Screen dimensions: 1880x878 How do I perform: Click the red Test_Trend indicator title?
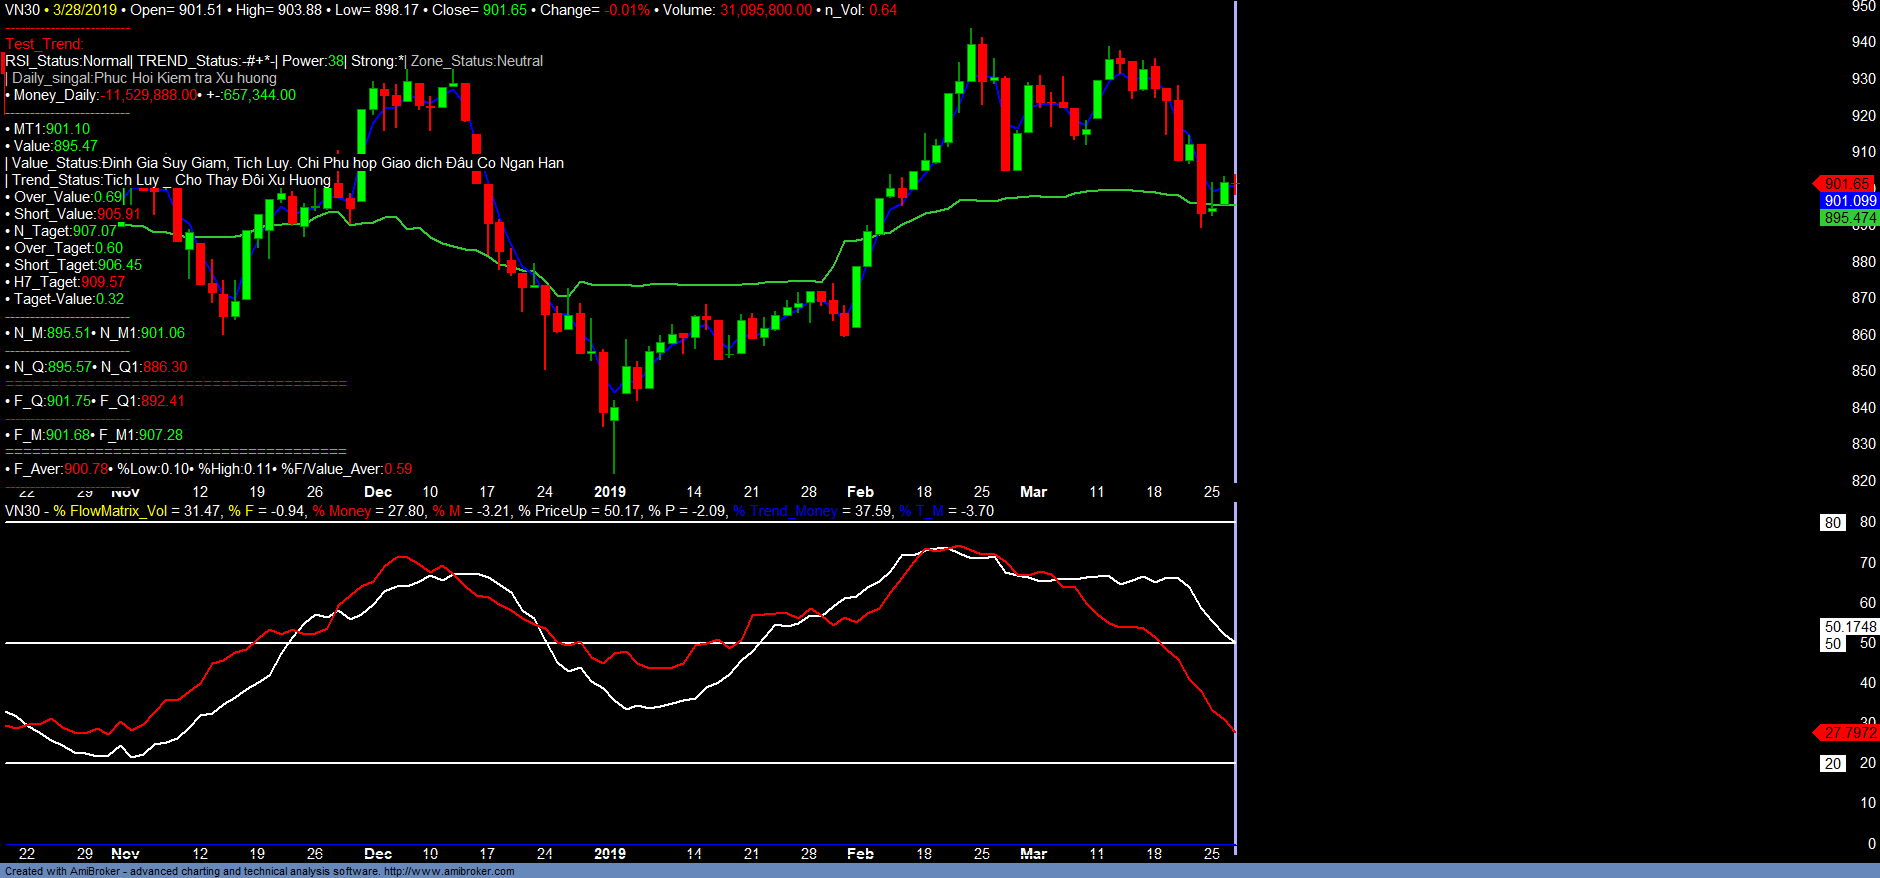(x=45, y=44)
